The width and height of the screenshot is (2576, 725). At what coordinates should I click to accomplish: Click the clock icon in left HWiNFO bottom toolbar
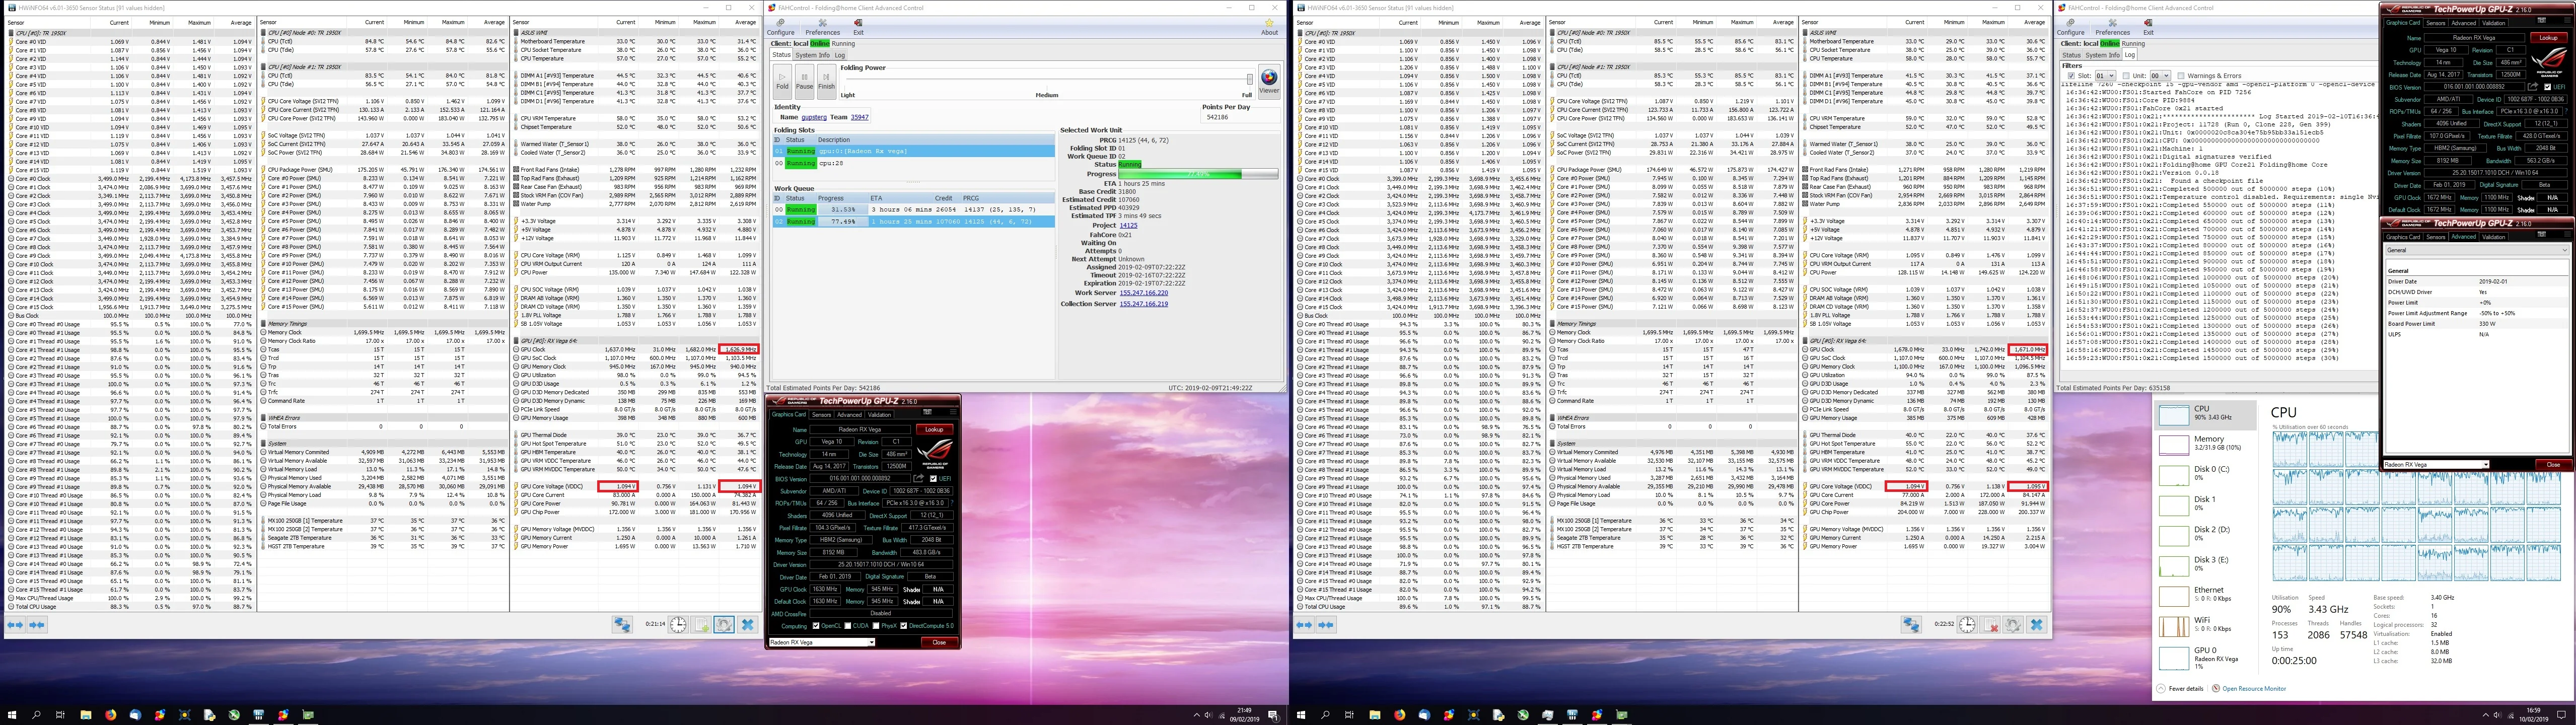pyautogui.click(x=678, y=624)
